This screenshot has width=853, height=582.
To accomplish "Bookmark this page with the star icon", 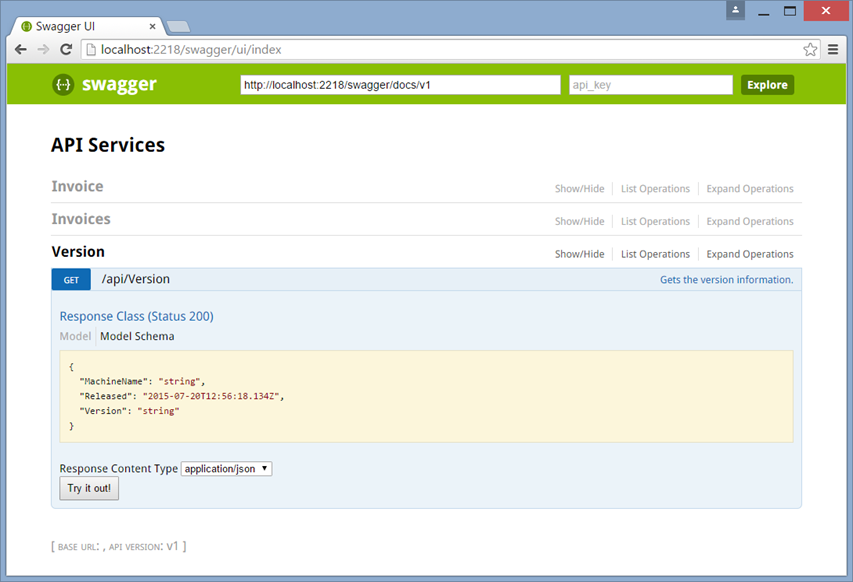I will point(810,49).
